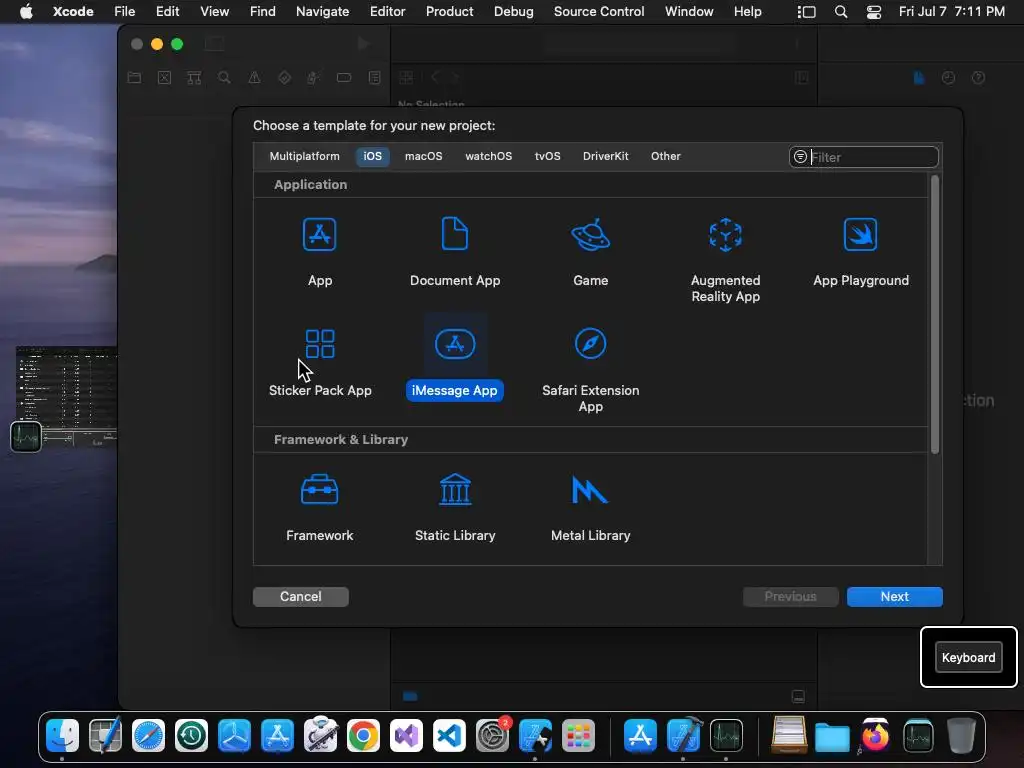Open the Navigate menu
Viewport: 1024px width, 768px height.
click(x=322, y=11)
